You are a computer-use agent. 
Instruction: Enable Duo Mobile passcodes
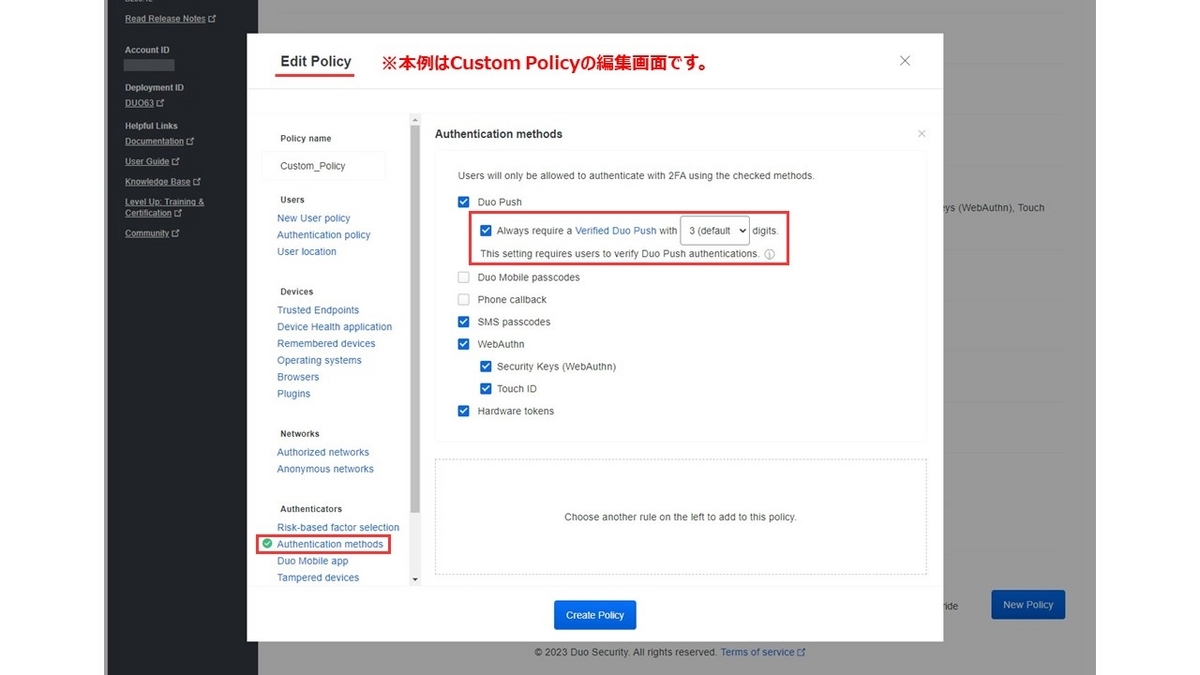(463, 276)
